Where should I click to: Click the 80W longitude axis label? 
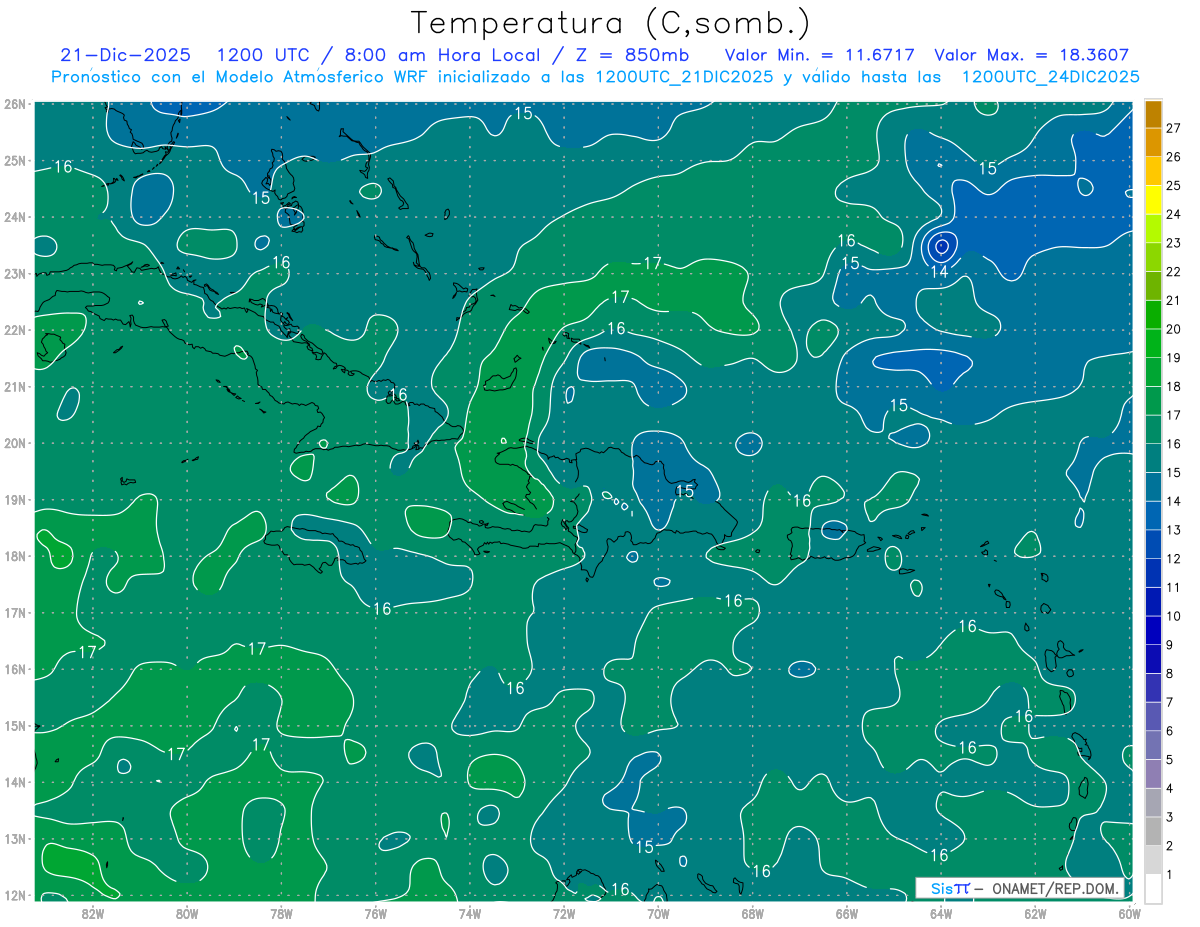187,913
